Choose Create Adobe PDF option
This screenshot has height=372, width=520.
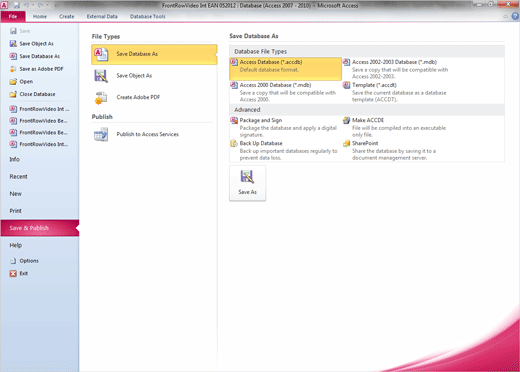point(154,98)
